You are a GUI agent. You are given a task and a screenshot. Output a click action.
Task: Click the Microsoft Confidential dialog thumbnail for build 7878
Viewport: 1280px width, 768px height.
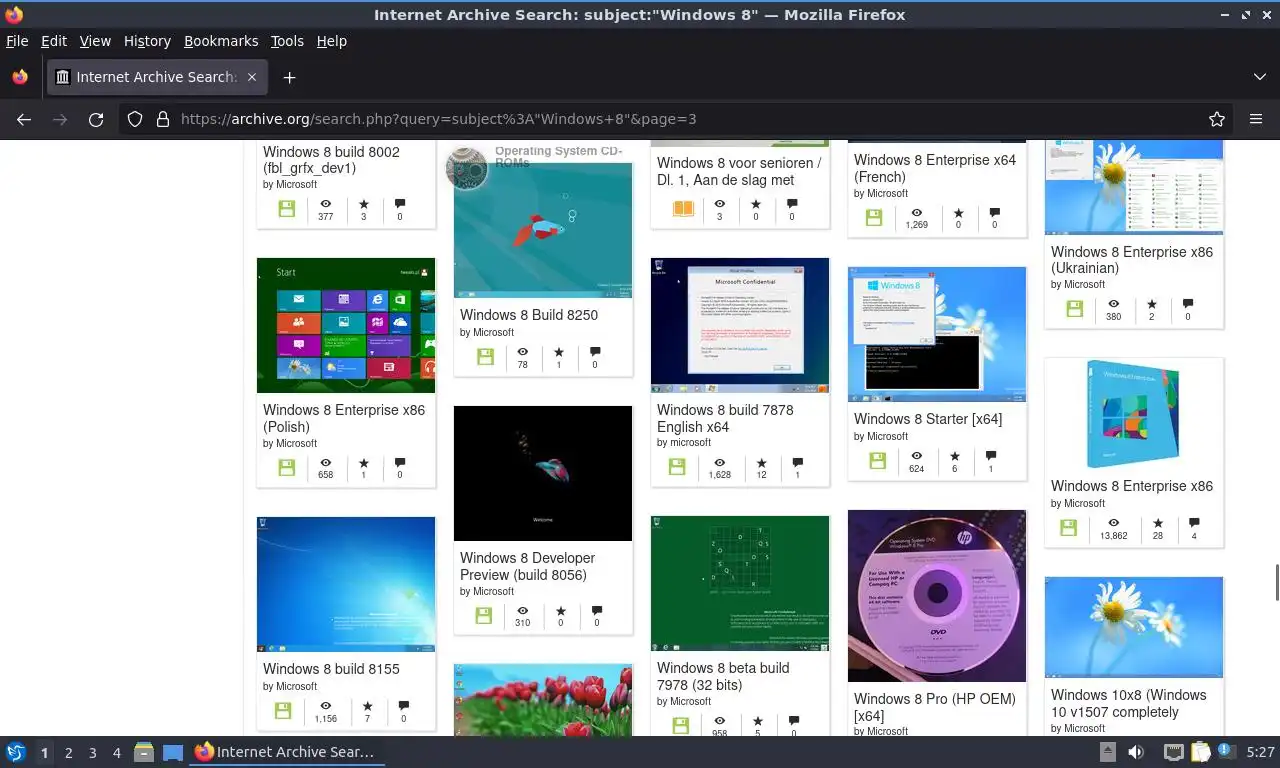[x=740, y=325]
